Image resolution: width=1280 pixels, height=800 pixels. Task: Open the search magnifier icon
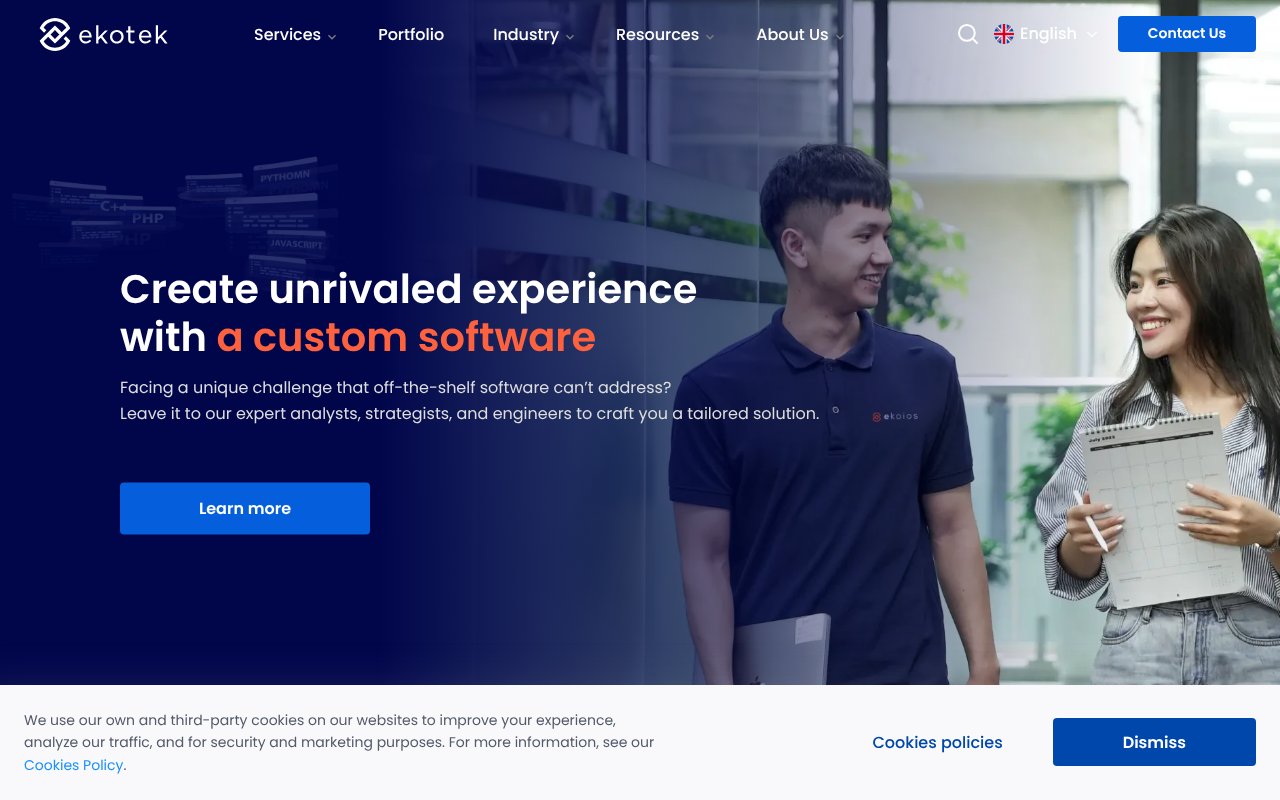click(968, 34)
